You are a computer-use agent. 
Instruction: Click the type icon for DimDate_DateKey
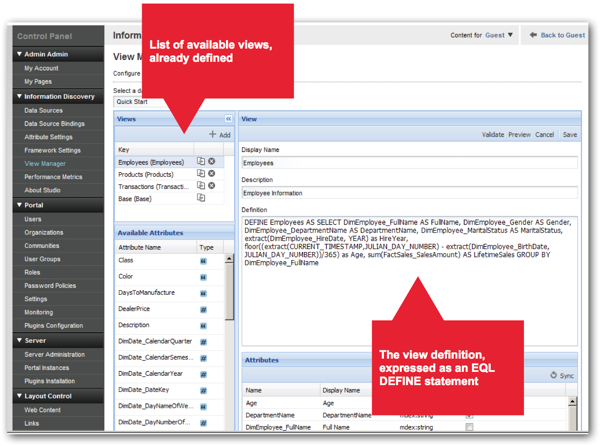pos(204,391)
